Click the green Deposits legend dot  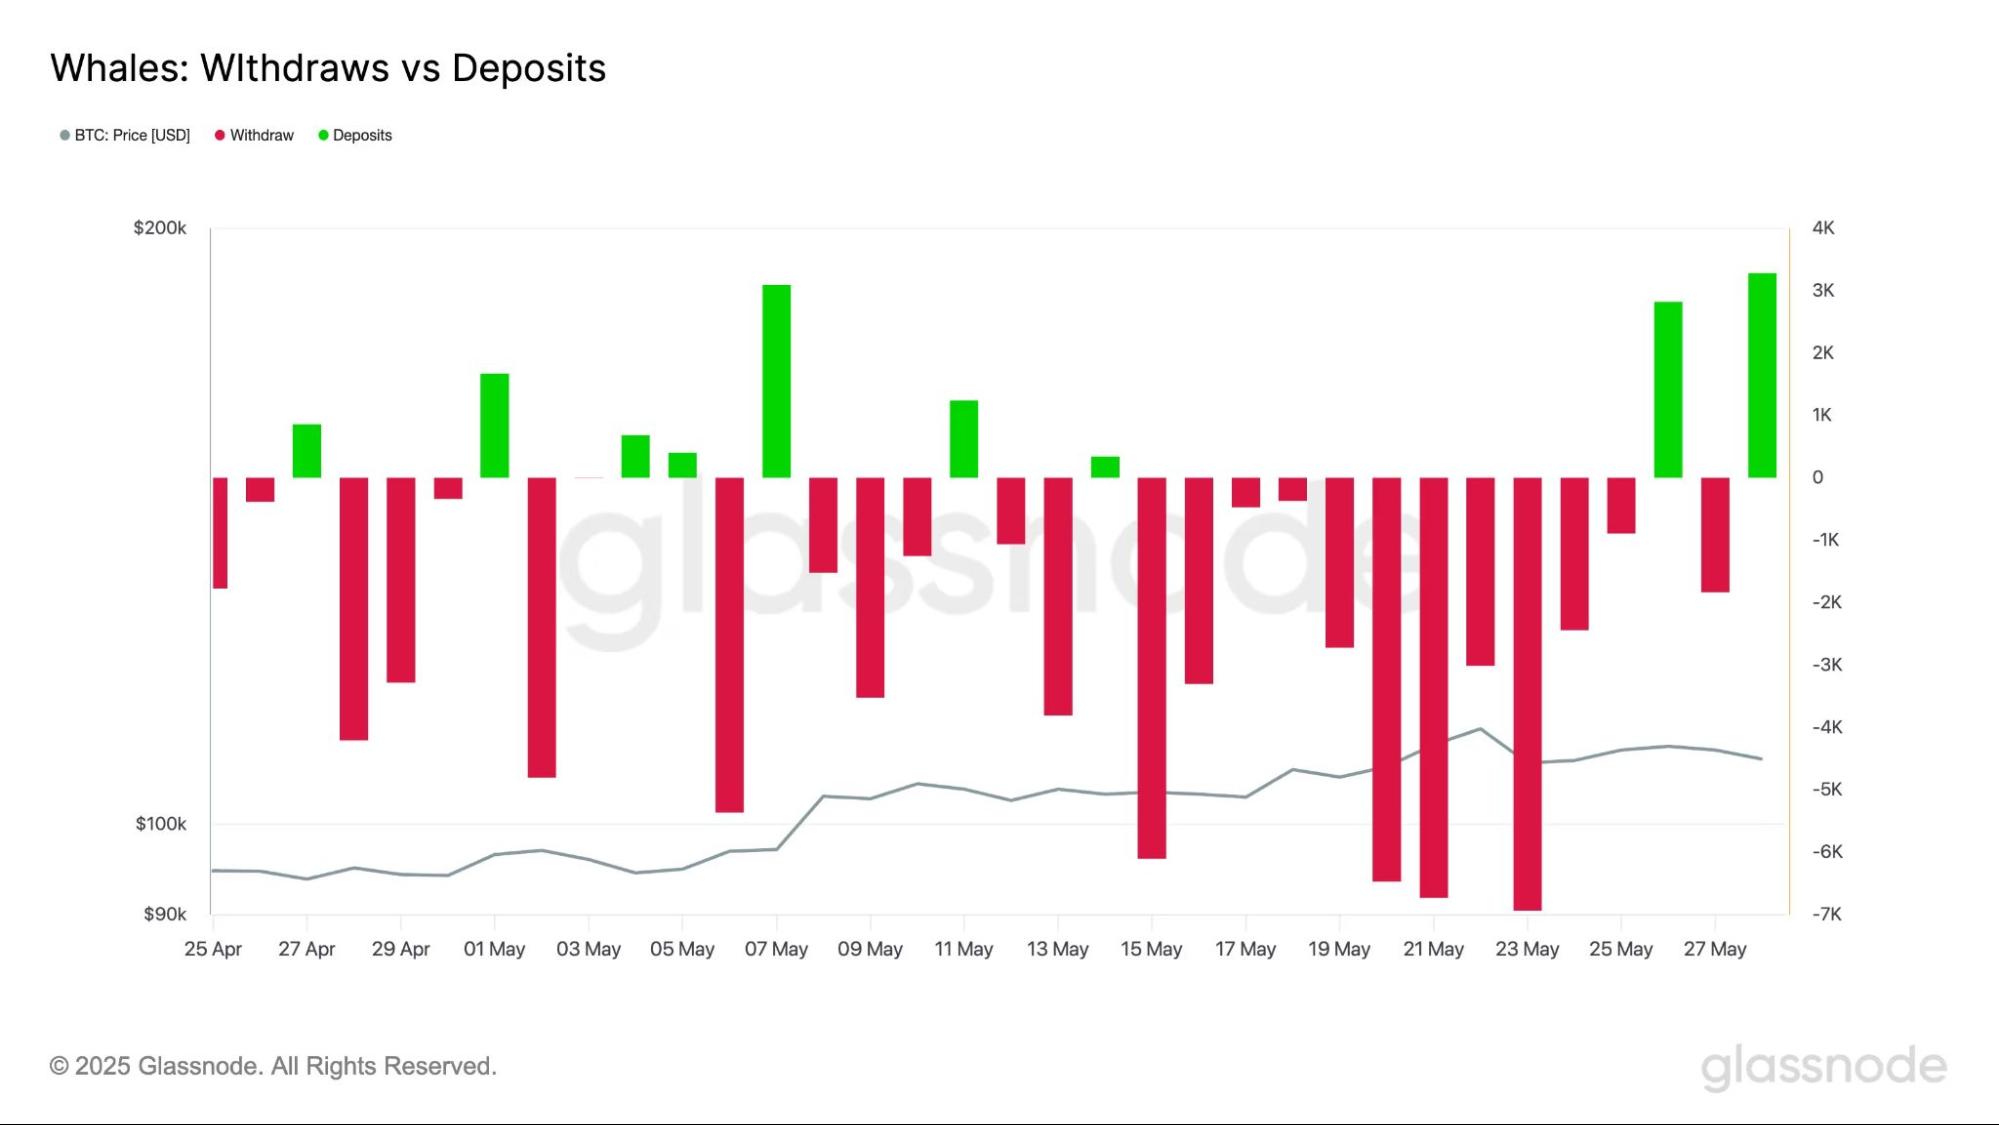(323, 136)
